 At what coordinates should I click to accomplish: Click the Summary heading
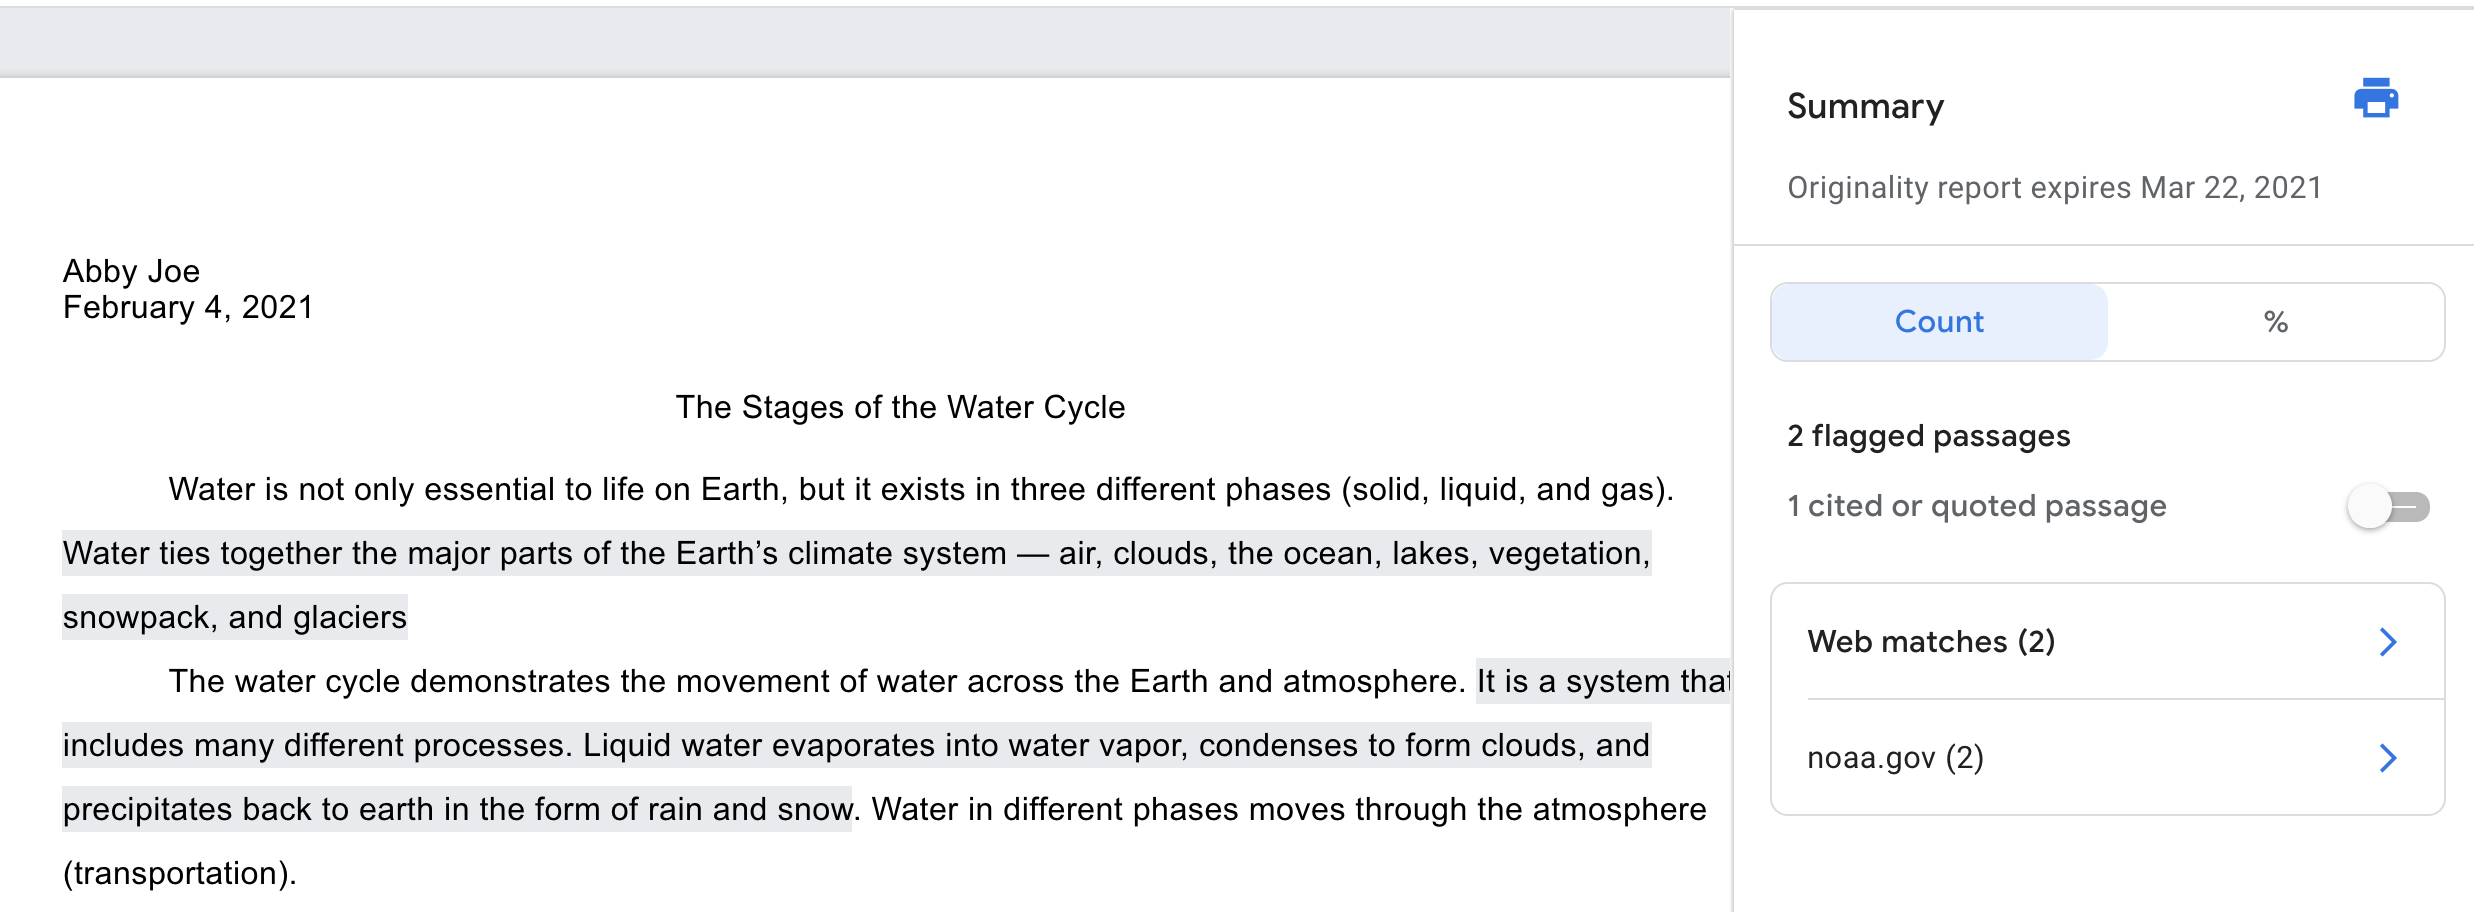[1865, 106]
